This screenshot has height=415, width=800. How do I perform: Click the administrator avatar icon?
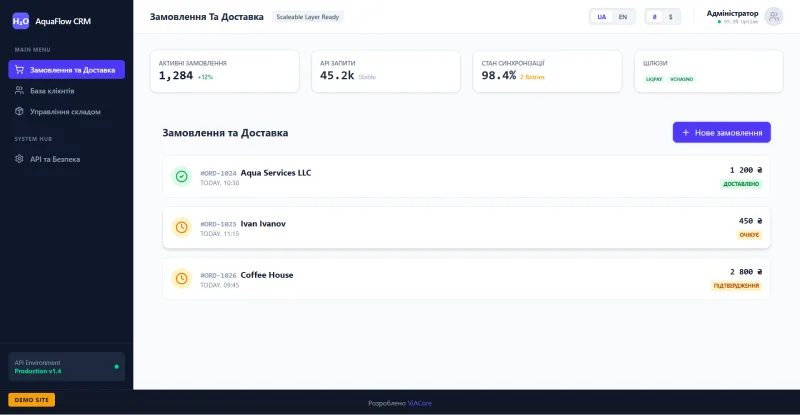pyautogui.click(x=773, y=17)
